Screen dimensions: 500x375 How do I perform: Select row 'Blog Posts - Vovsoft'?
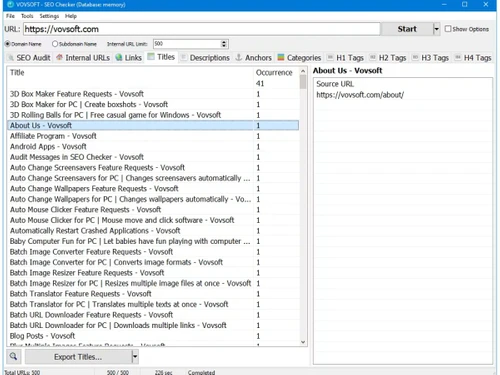(x=153, y=336)
